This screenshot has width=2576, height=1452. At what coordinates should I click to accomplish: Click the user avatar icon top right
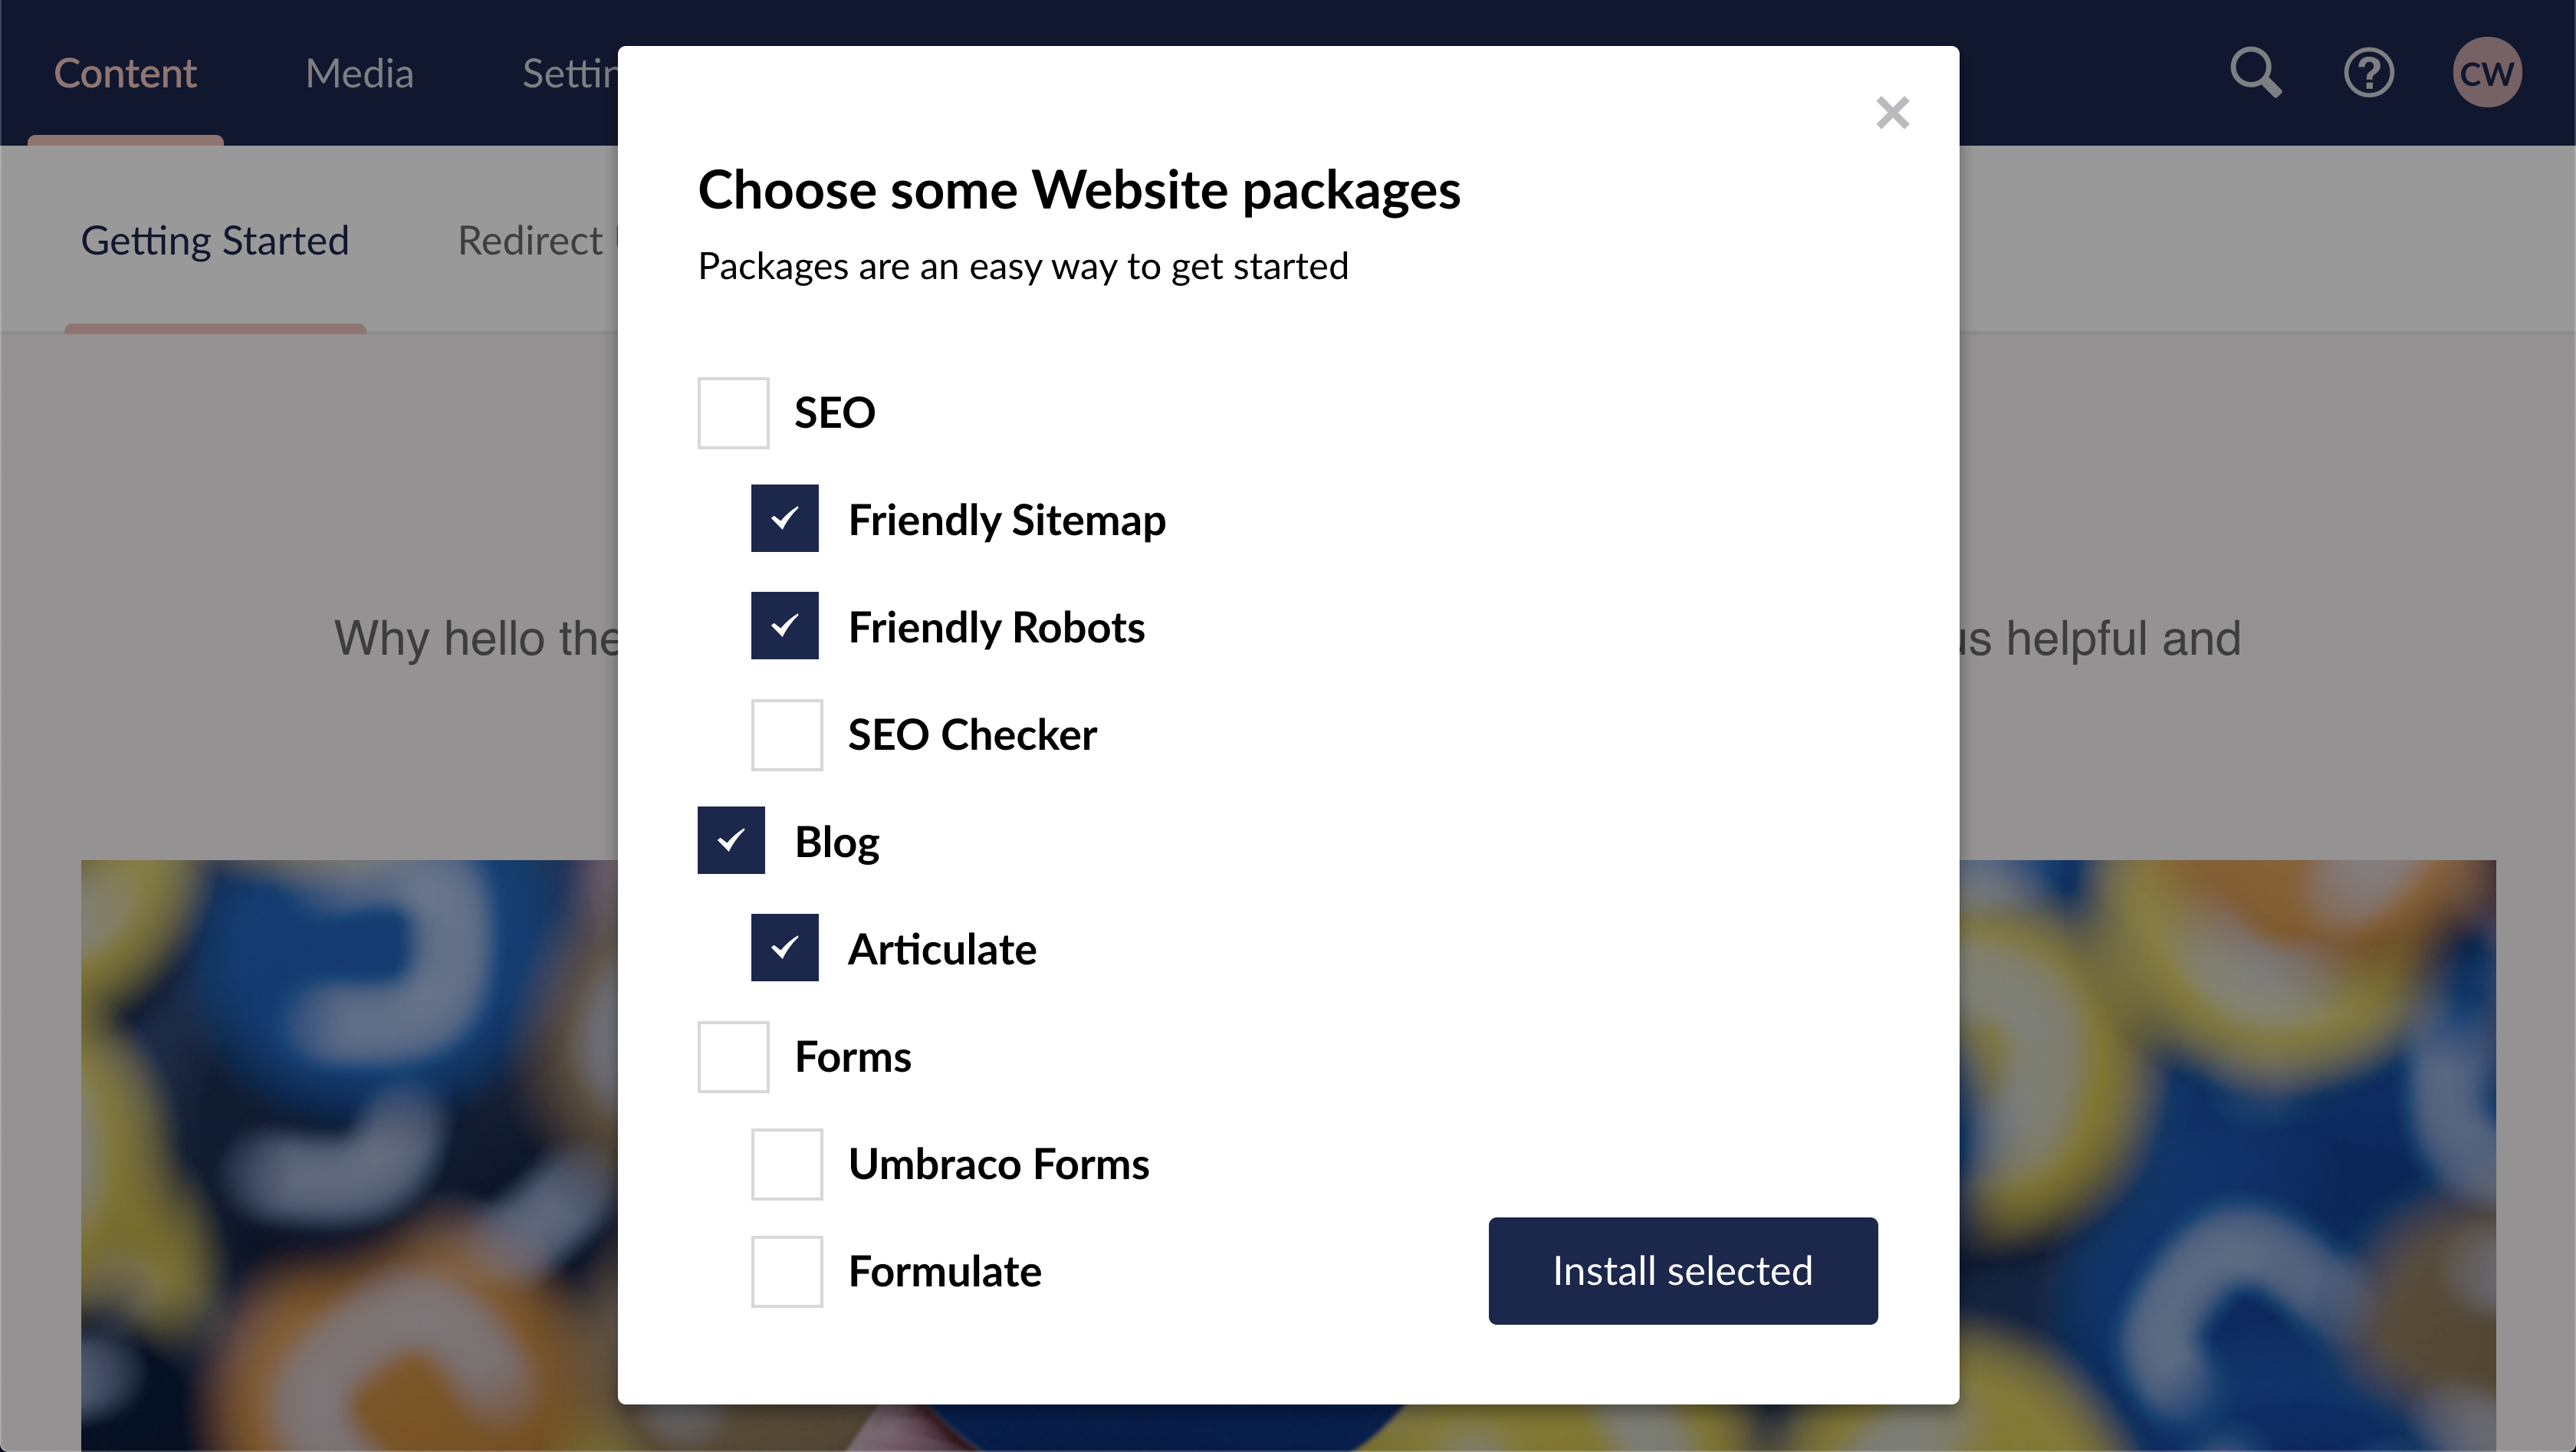[x=2488, y=73]
